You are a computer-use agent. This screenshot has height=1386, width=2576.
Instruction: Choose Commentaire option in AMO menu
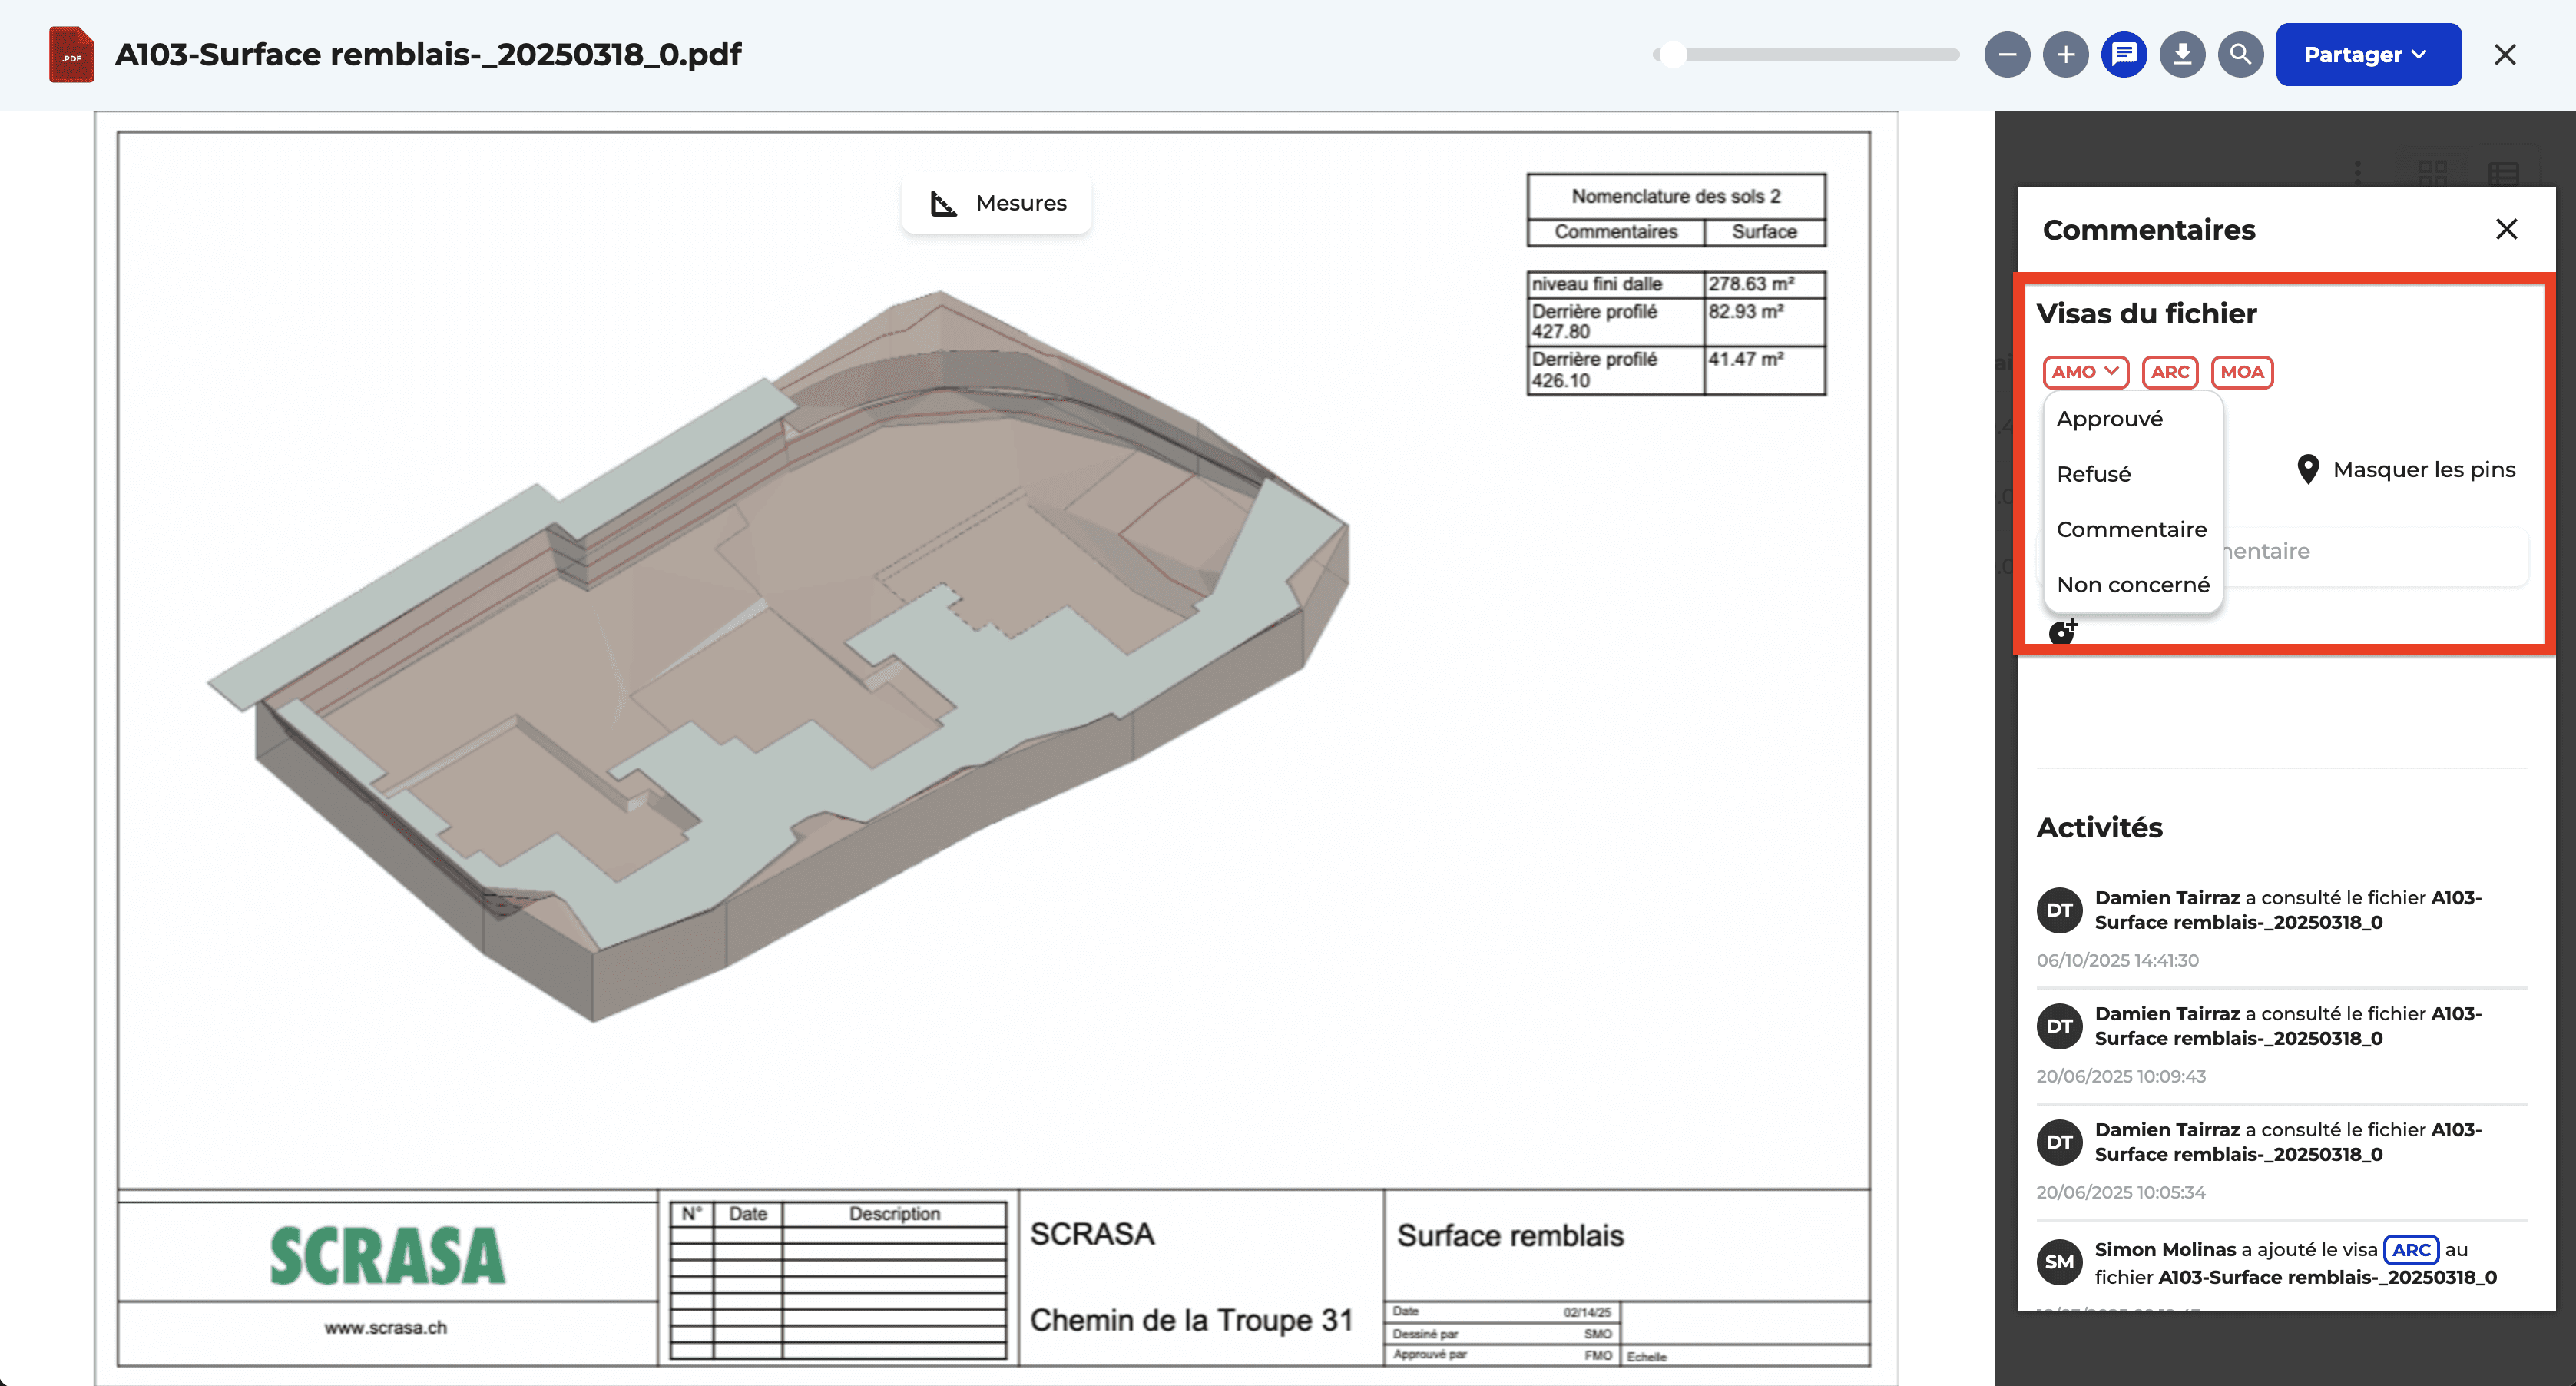[2131, 529]
